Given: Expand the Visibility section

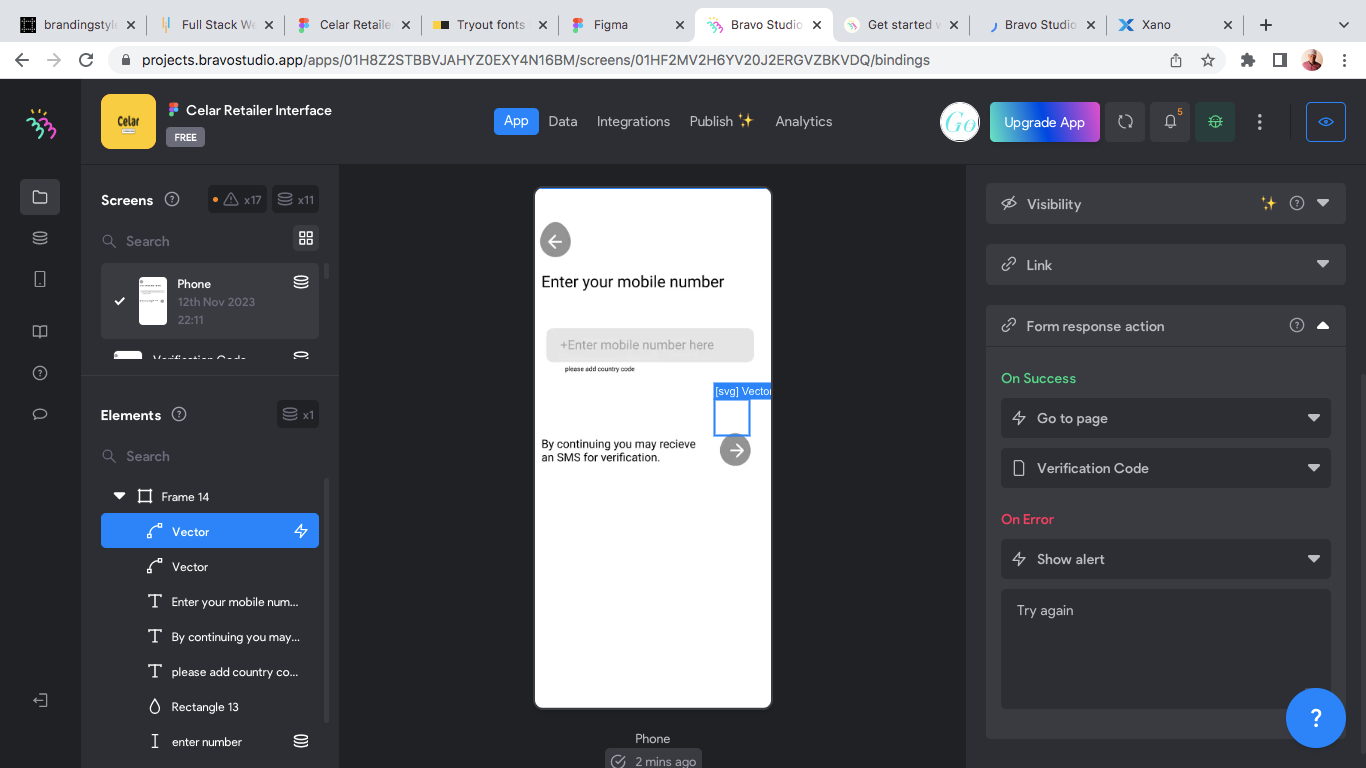Looking at the screenshot, I should coord(1323,203).
